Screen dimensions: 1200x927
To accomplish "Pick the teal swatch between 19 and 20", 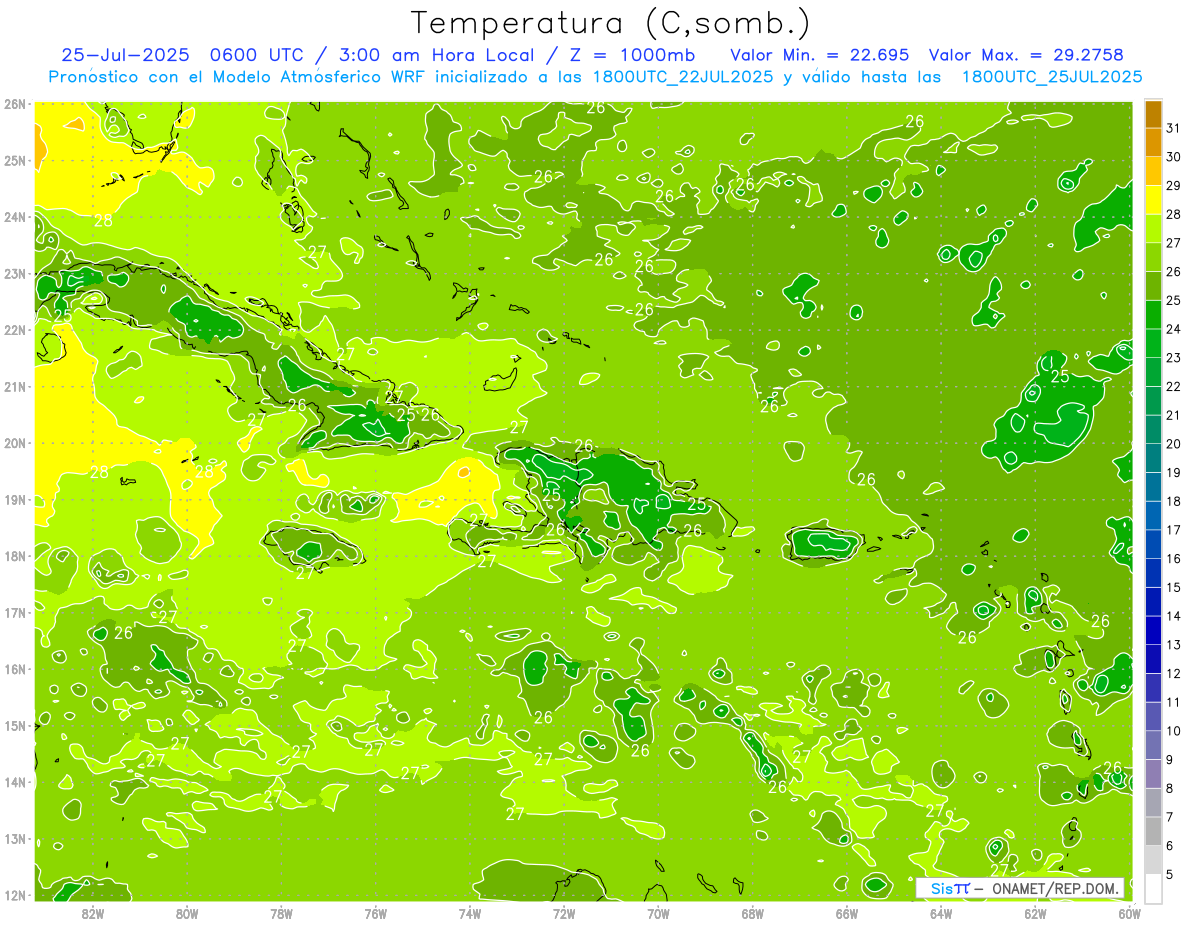I will 1153,458.
